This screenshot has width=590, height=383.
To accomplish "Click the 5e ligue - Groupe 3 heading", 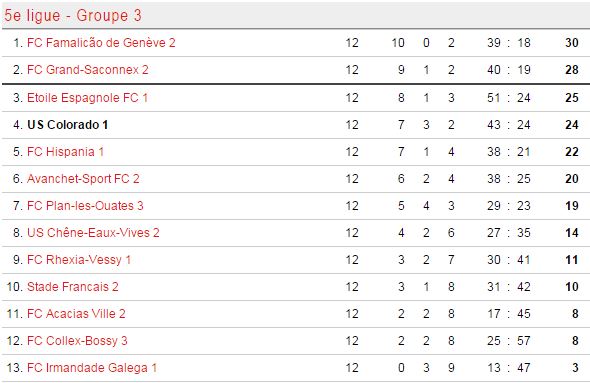I will tap(73, 16).
